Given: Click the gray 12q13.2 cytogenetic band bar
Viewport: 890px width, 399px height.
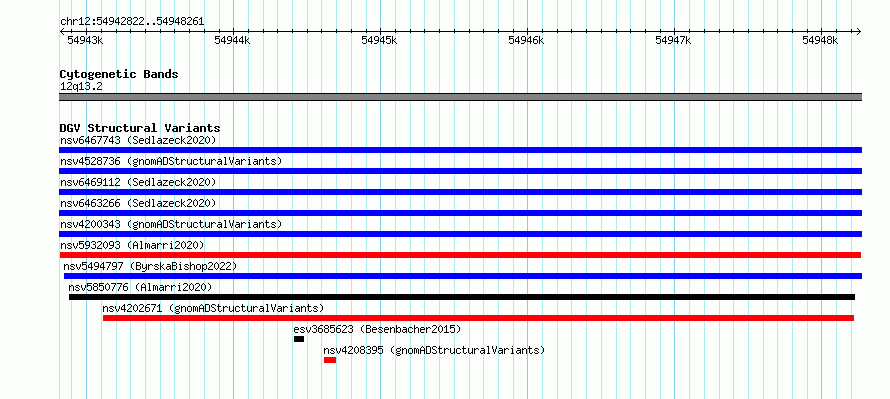Looking at the screenshot, I should click(460, 97).
